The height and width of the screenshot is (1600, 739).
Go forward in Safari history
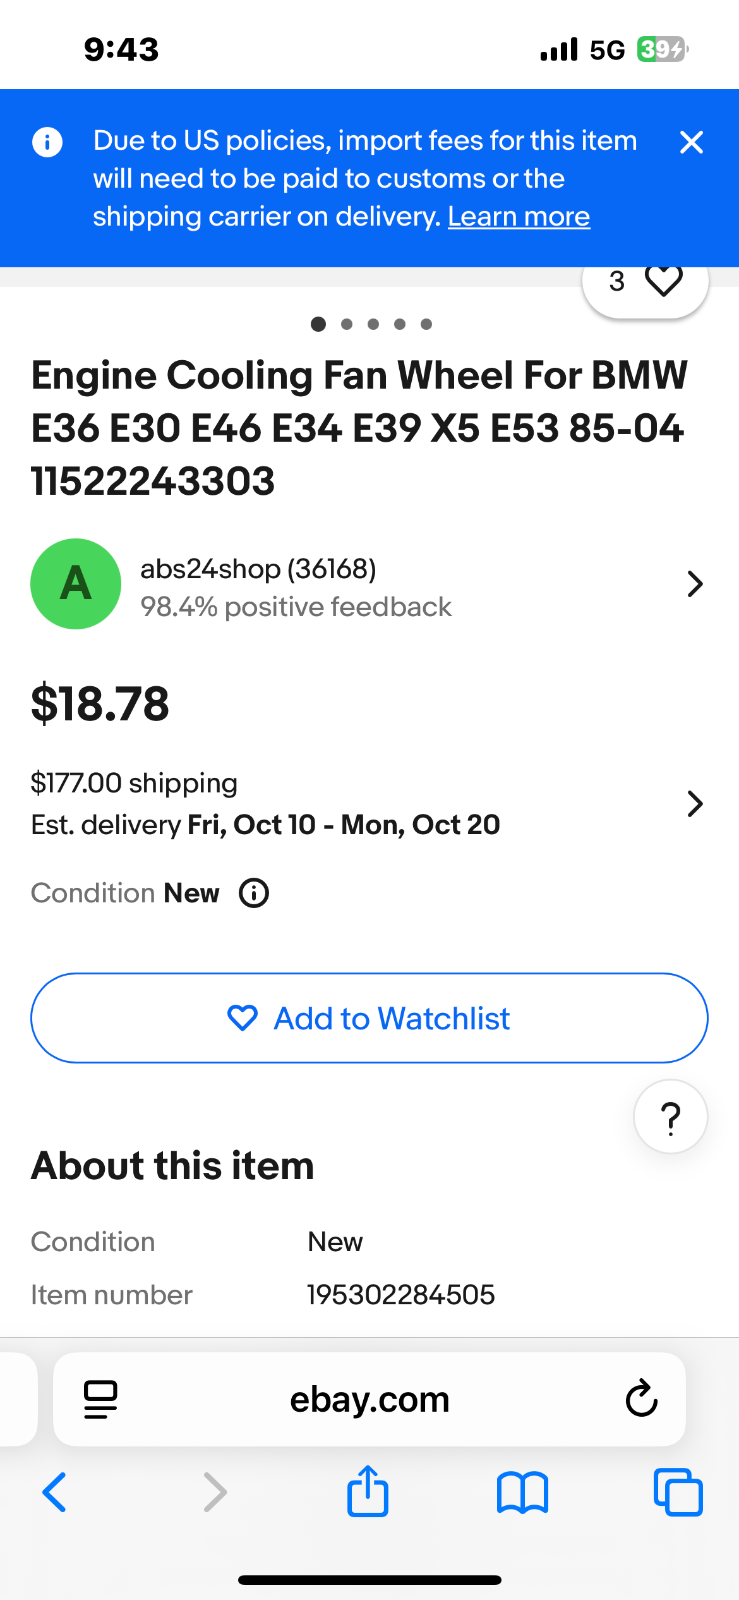point(214,1492)
